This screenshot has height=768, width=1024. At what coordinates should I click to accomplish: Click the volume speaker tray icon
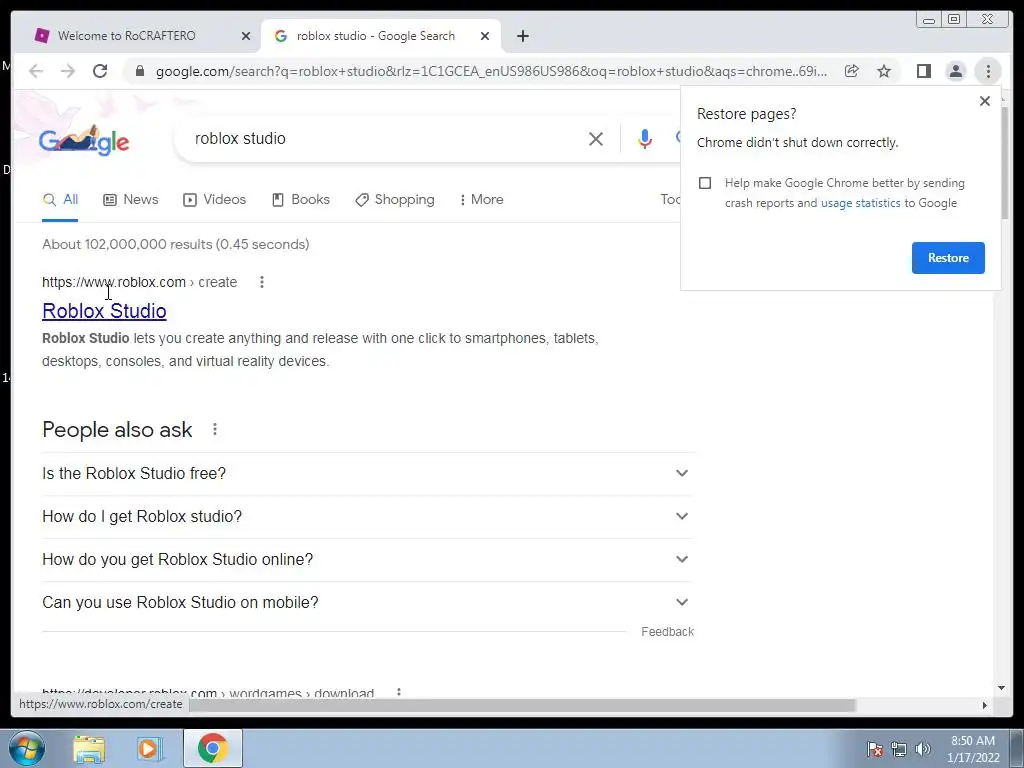pos(923,749)
